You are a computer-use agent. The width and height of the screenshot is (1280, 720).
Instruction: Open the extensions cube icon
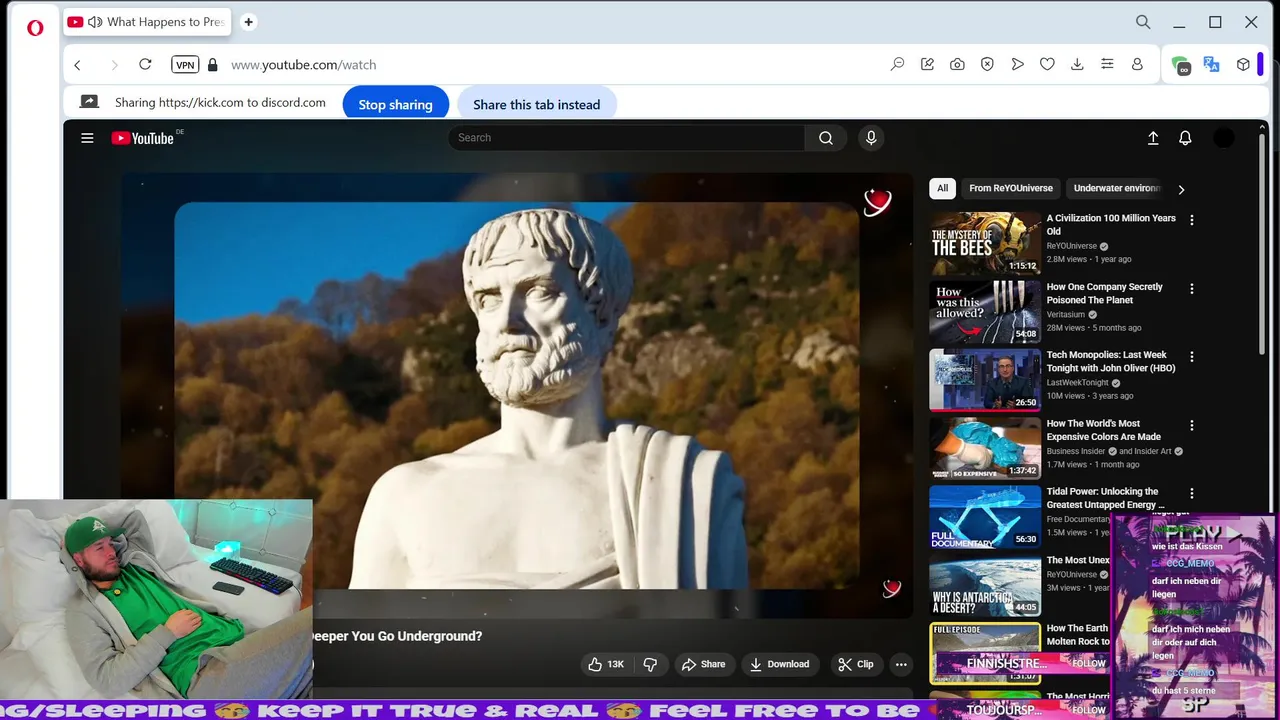[1243, 64]
